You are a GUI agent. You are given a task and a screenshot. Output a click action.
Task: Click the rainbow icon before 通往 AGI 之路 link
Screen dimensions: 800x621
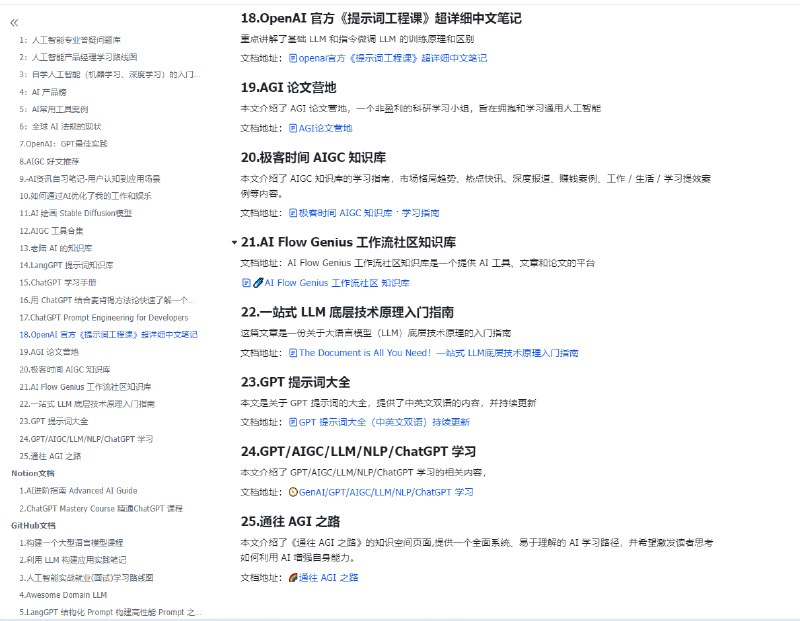tap(293, 578)
